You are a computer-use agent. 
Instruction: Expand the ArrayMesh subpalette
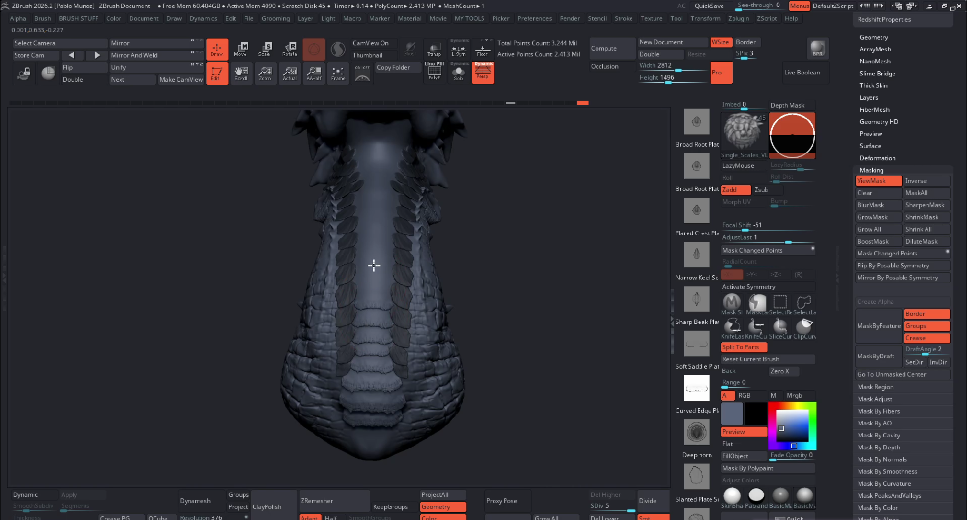875,49
